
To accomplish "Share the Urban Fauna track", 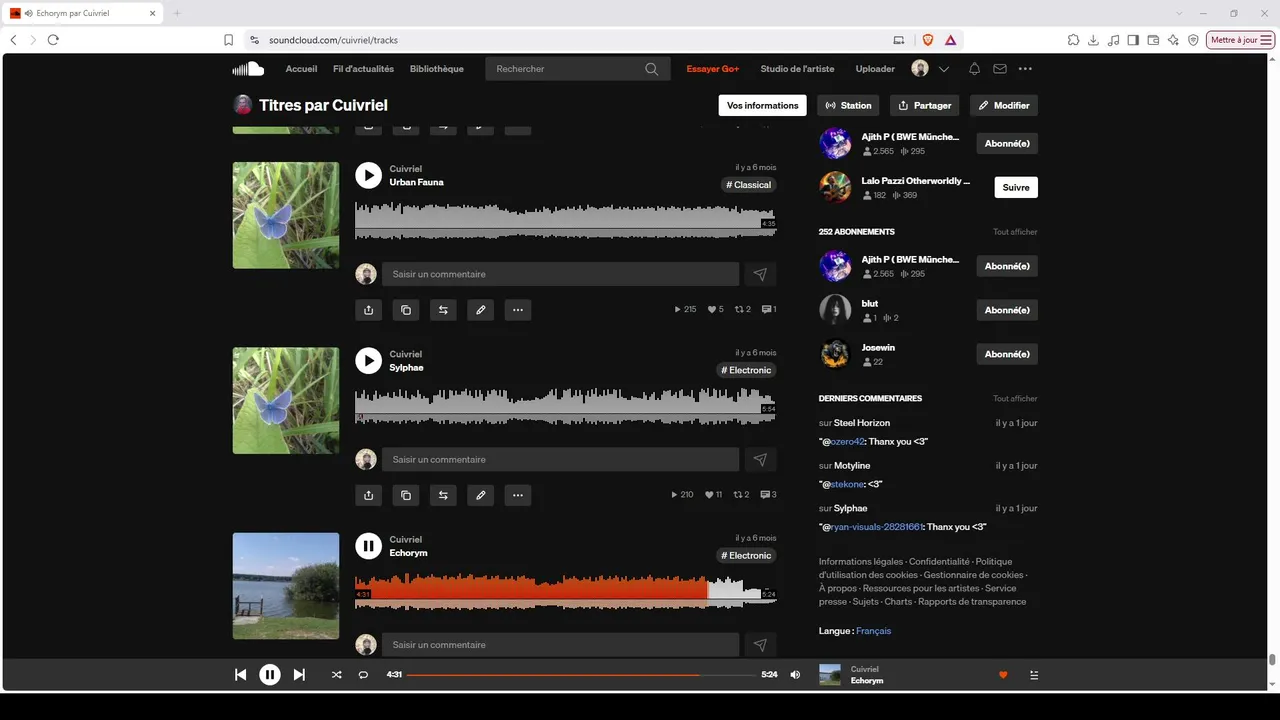I will [368, 310].
